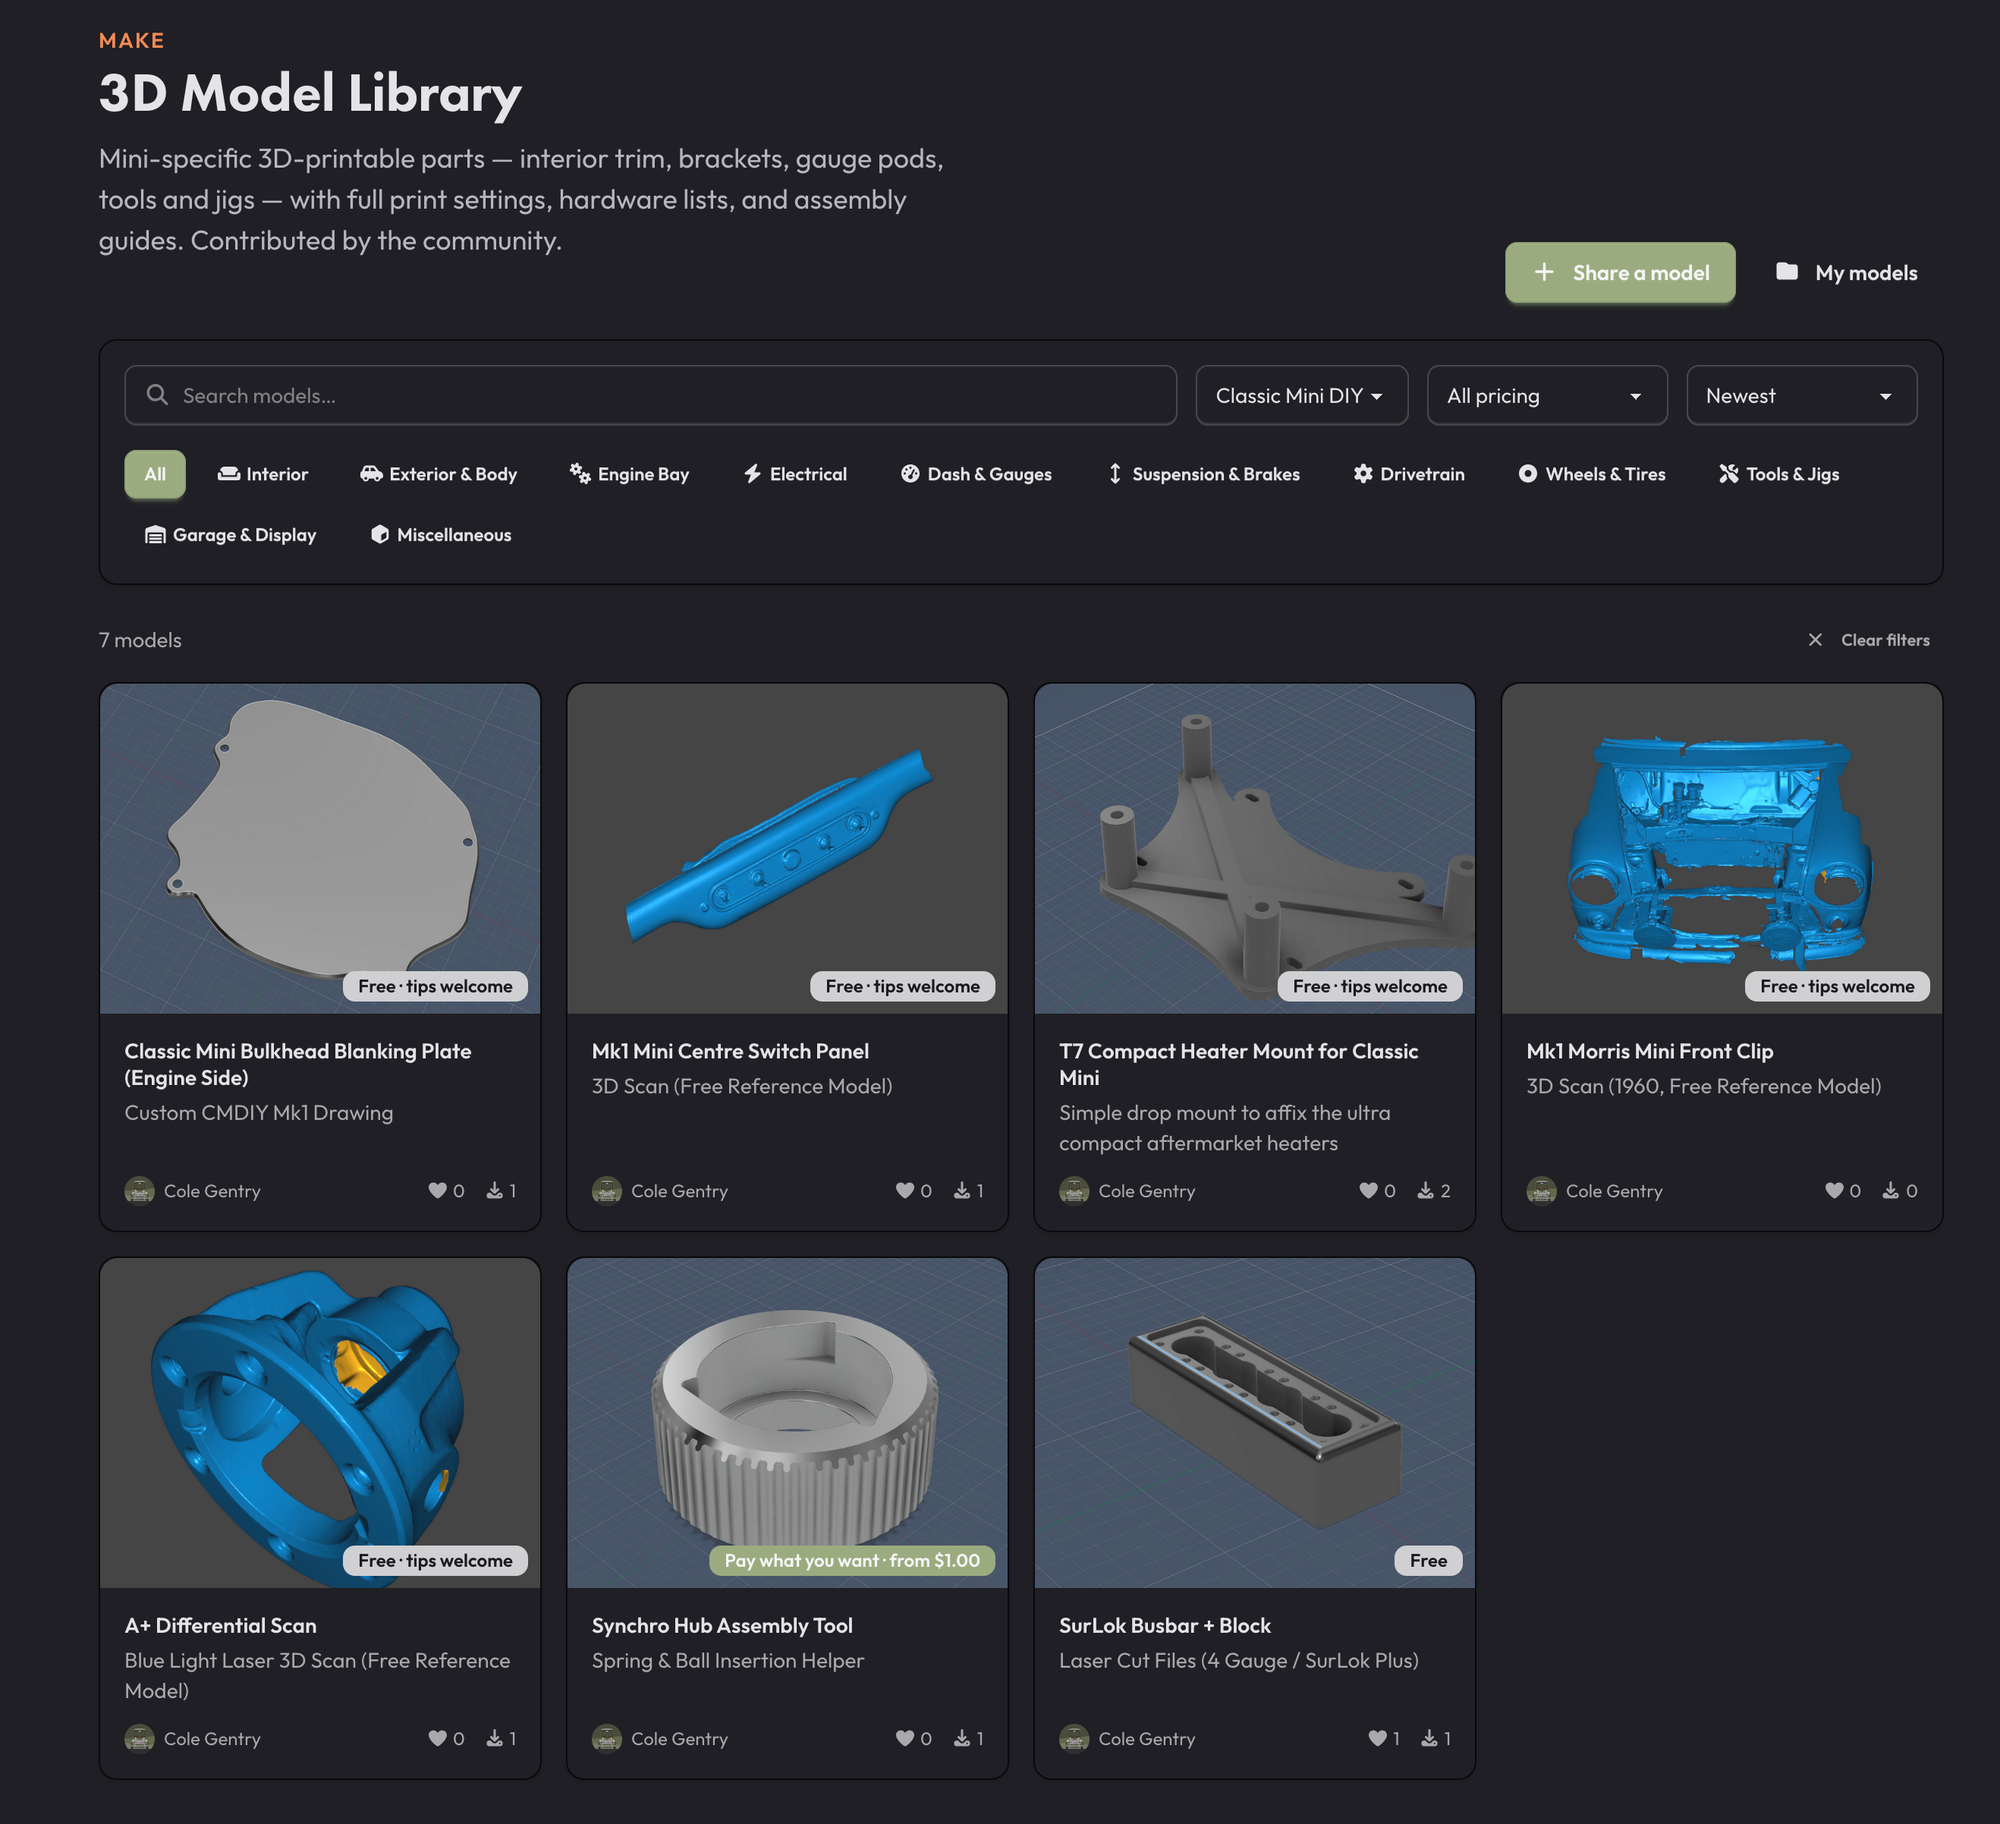Filter by Interior category
The height and width of the screenshot is (1824, 2000).
263,474
